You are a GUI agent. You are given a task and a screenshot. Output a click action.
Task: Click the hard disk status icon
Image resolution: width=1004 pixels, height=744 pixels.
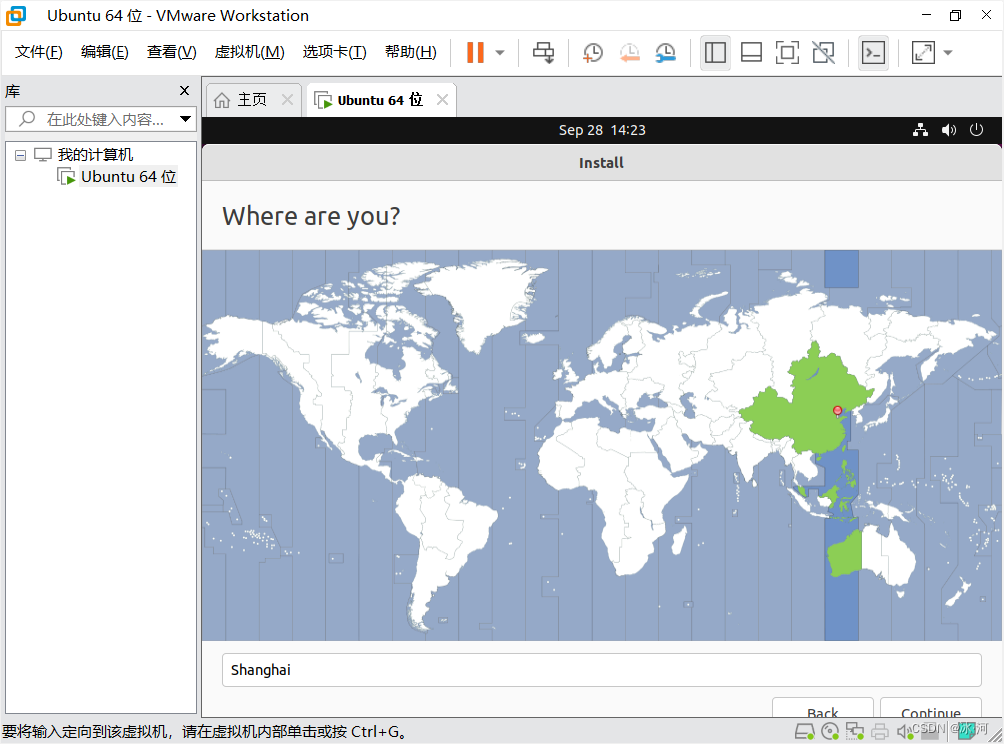[804, 731]
